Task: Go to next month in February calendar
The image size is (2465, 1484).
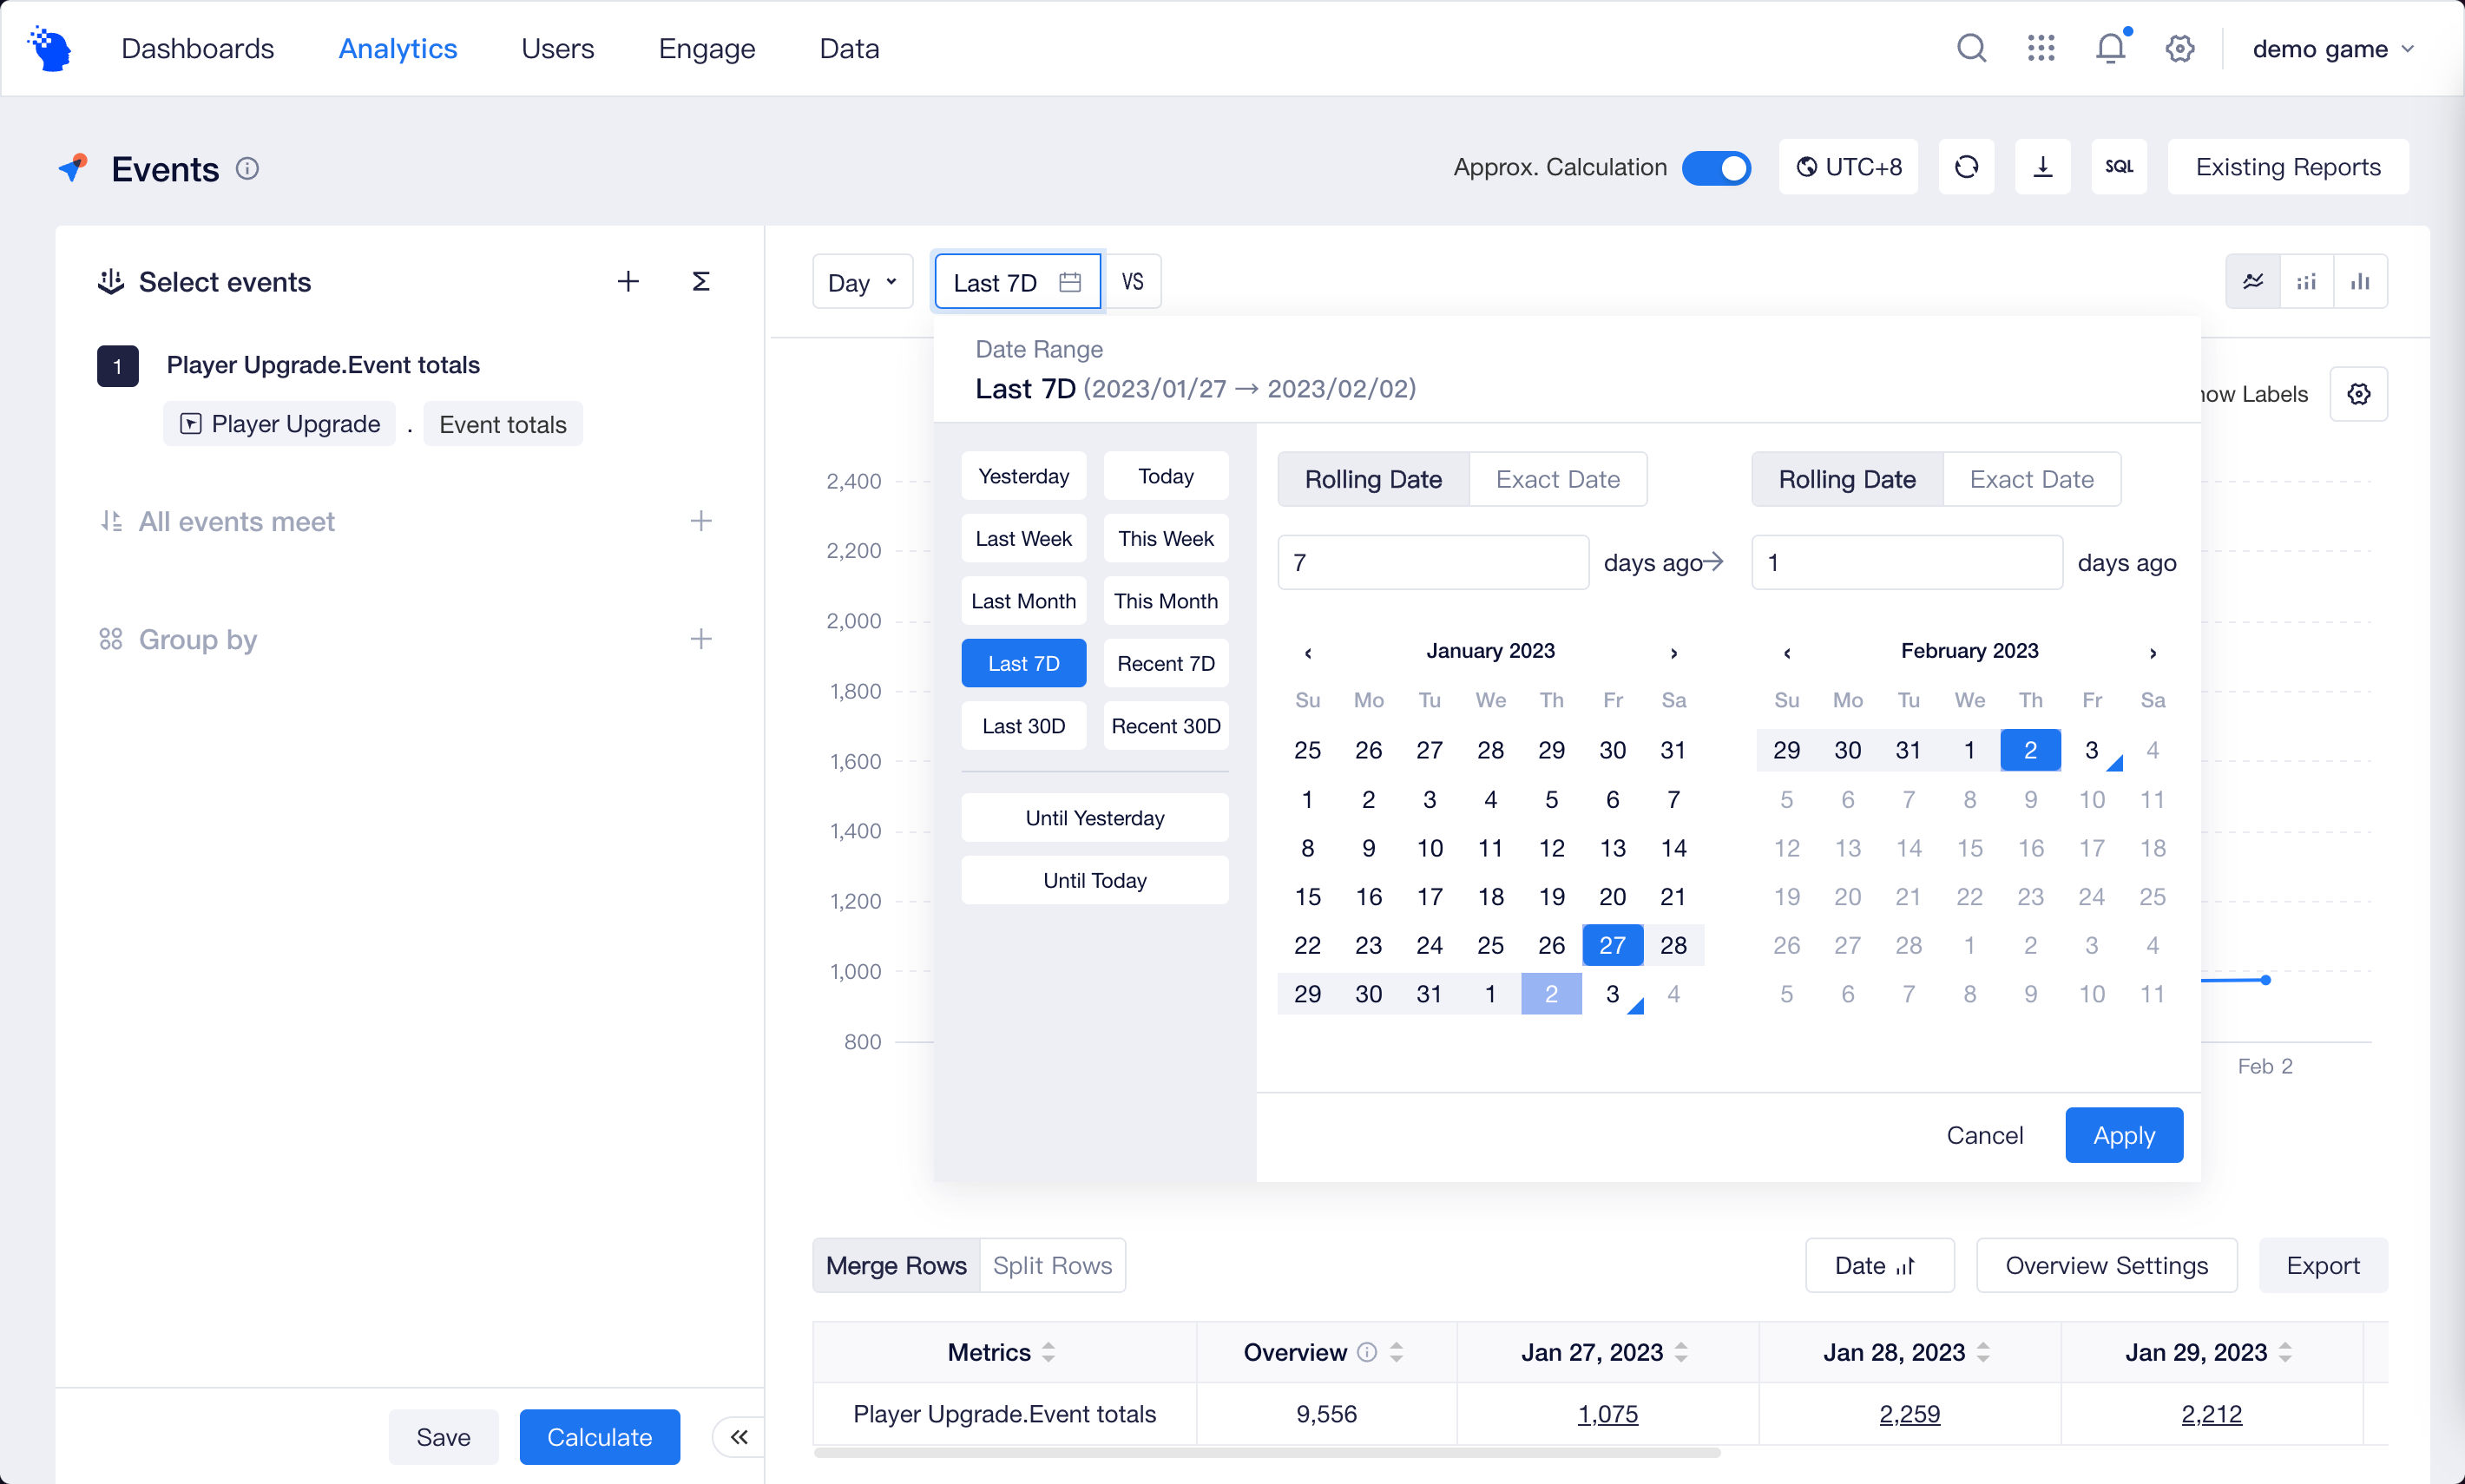Action: coord(2152,652)
